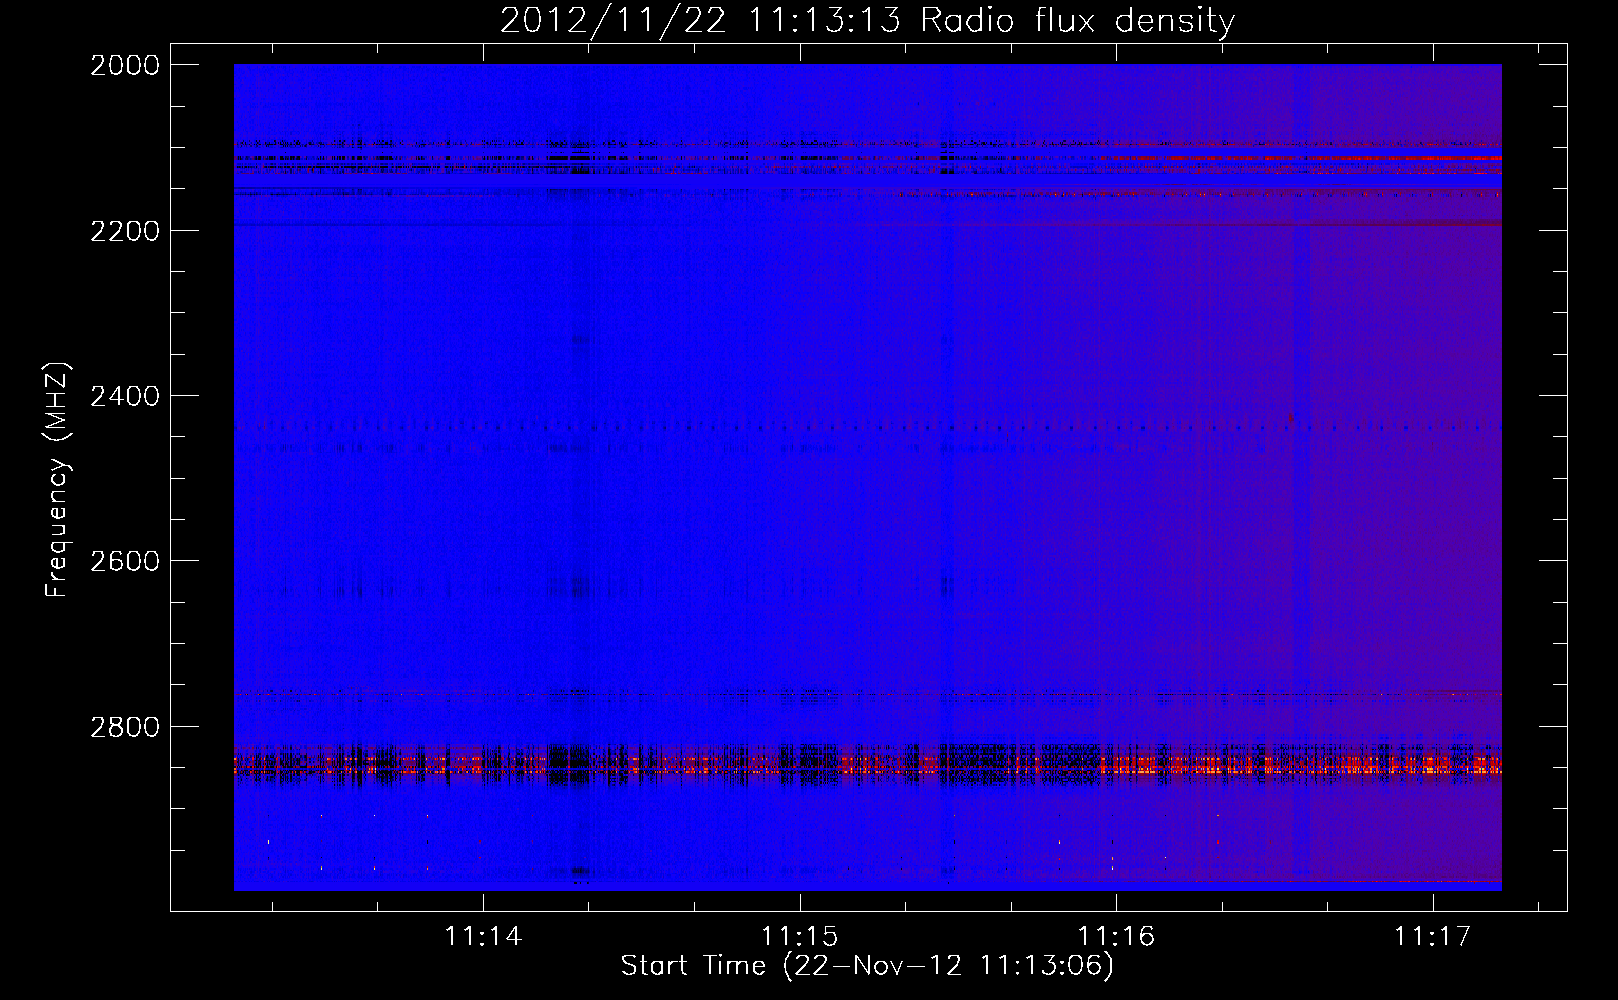Image resolution: width=1618 pixels, height=1000 pixels.
Task: Click the 11:15 time tick label
Action: [x=799, y=936]
